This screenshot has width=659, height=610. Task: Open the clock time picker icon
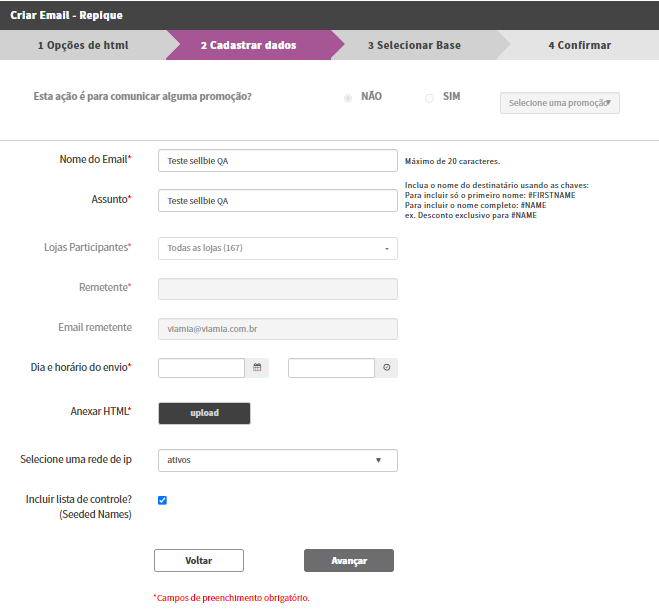coord(387,368)
